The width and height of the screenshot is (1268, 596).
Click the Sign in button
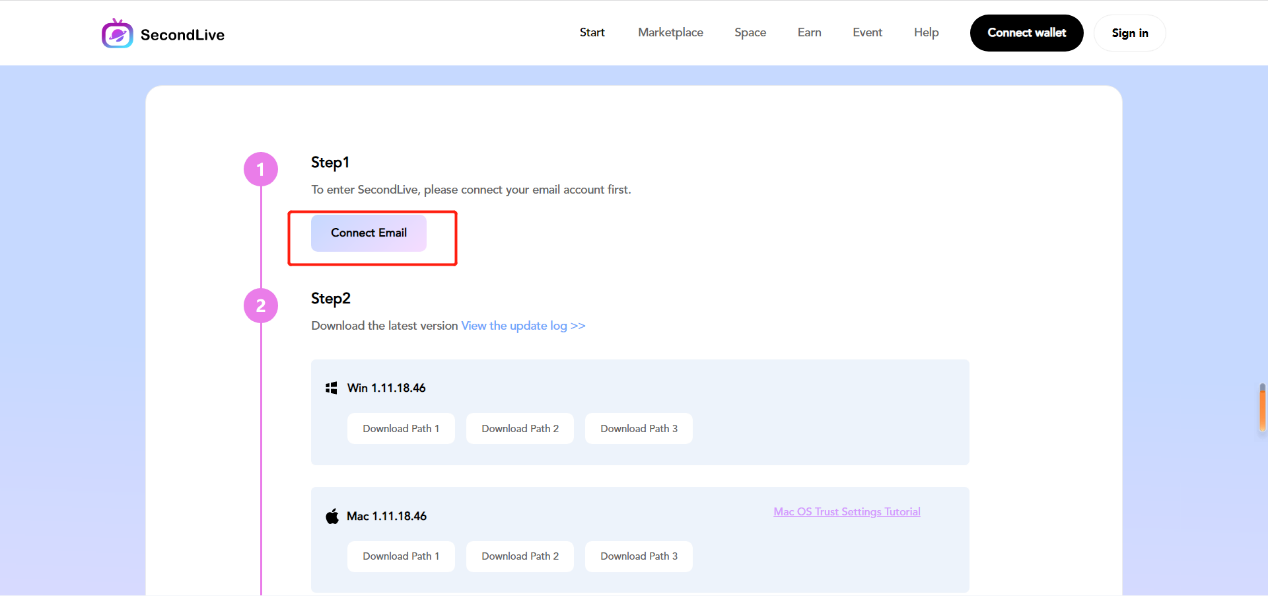pyautogui.click(x=1129, y=33)
